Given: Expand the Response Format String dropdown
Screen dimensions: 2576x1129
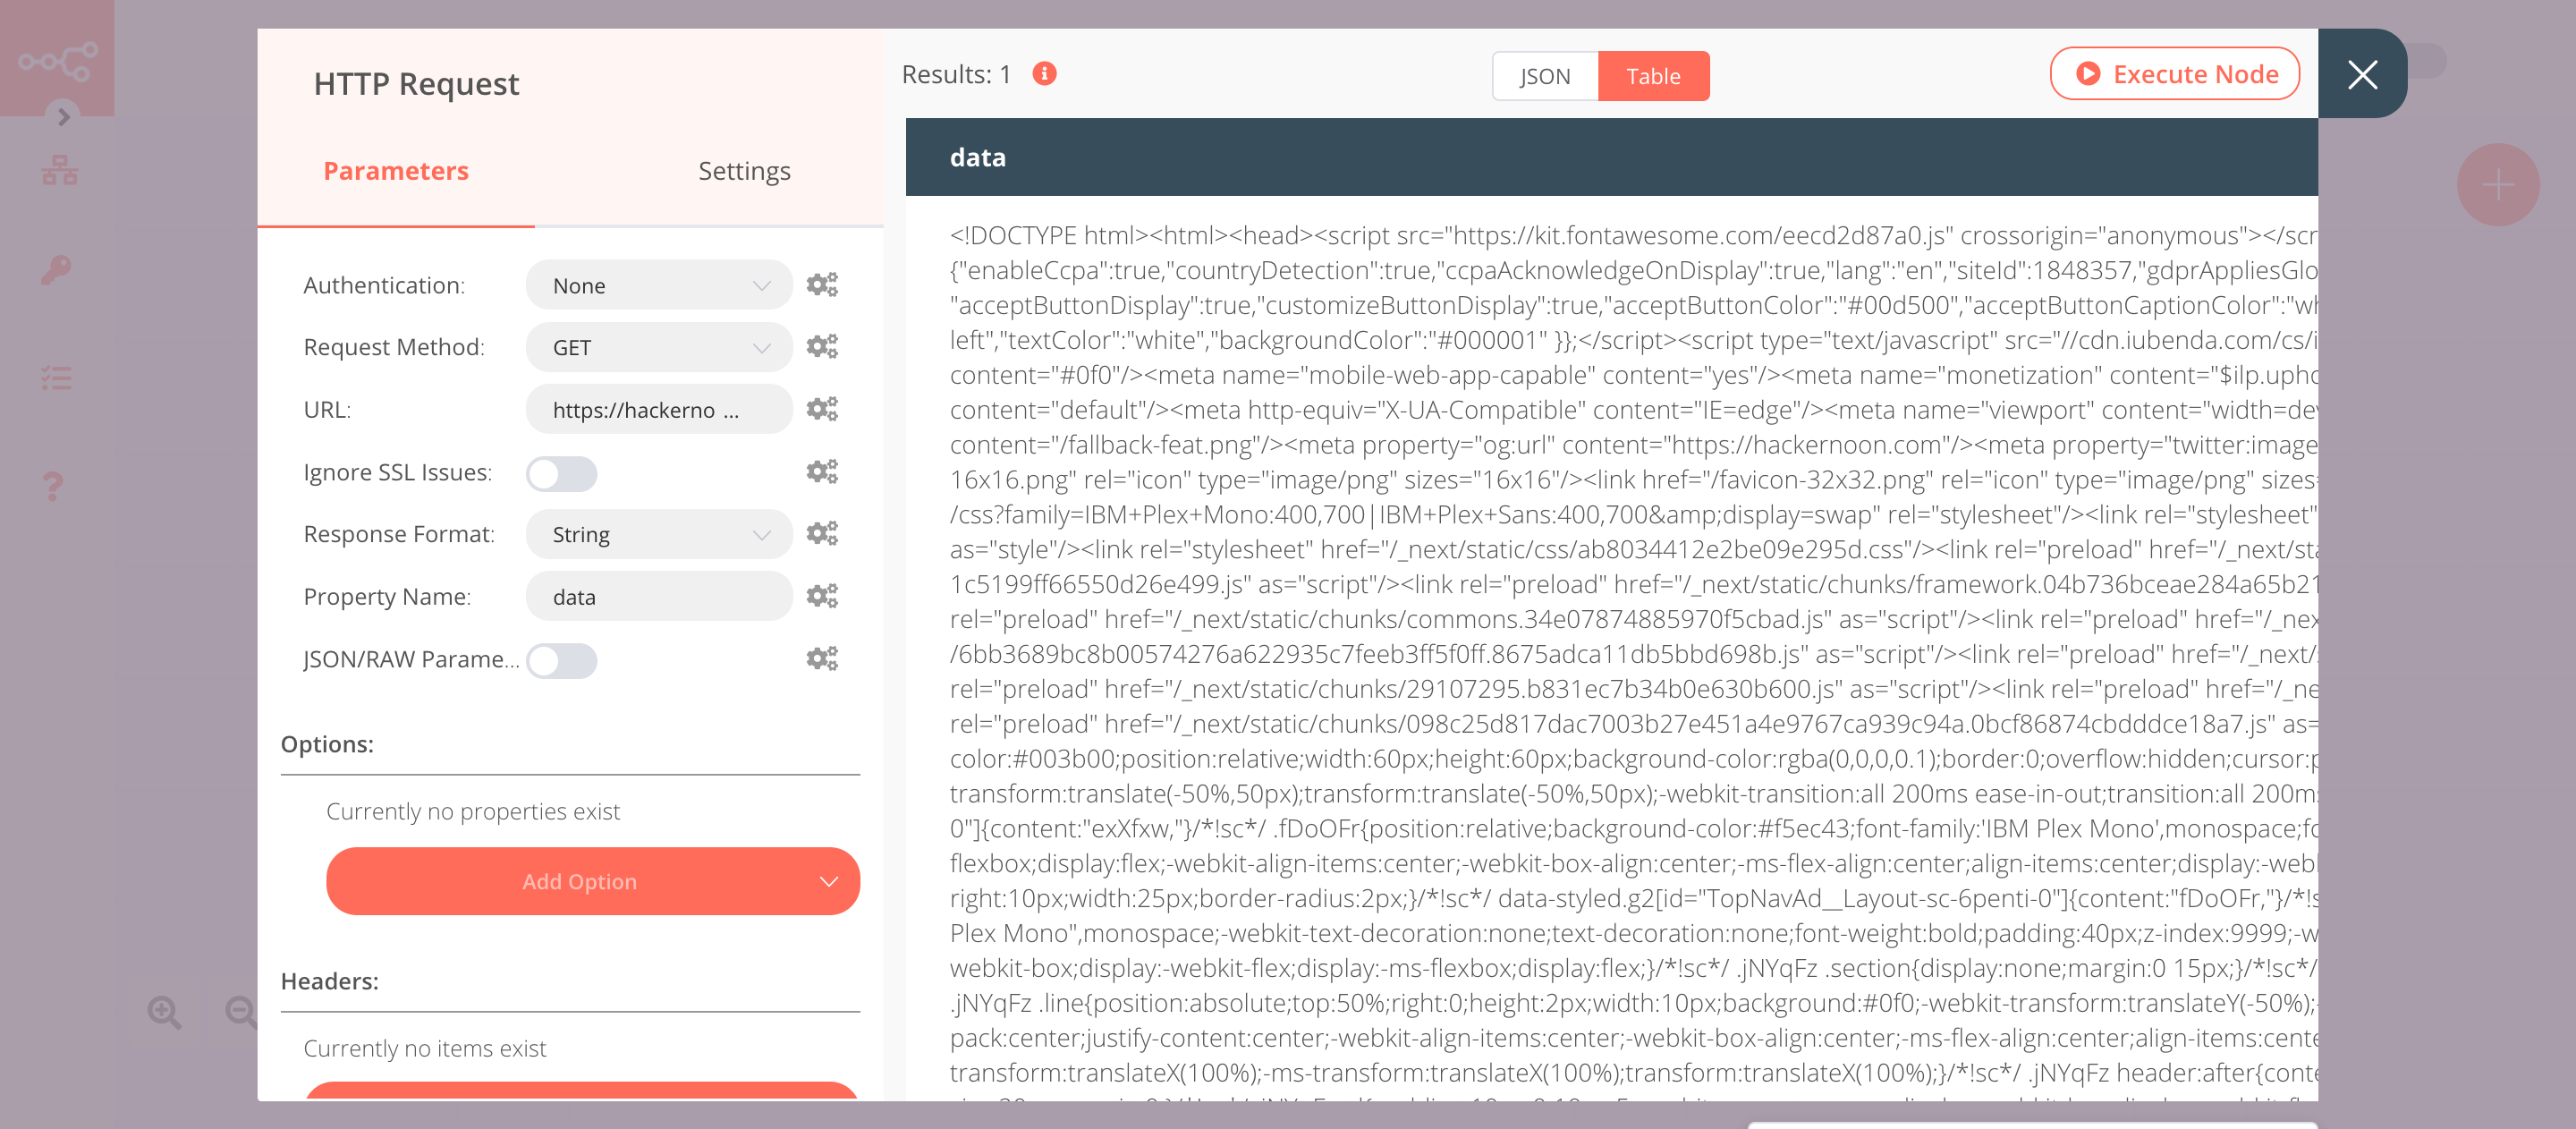Looking at the screenshot, I should (658, 533).
